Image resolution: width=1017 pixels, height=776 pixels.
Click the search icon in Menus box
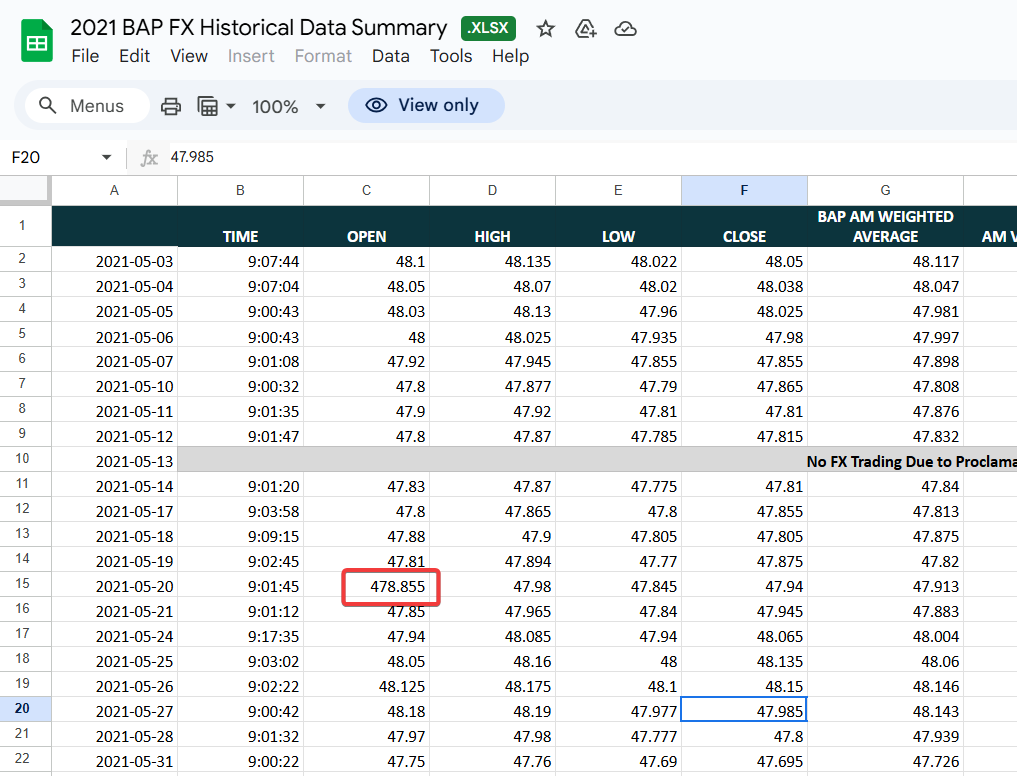tap(47, 105)
